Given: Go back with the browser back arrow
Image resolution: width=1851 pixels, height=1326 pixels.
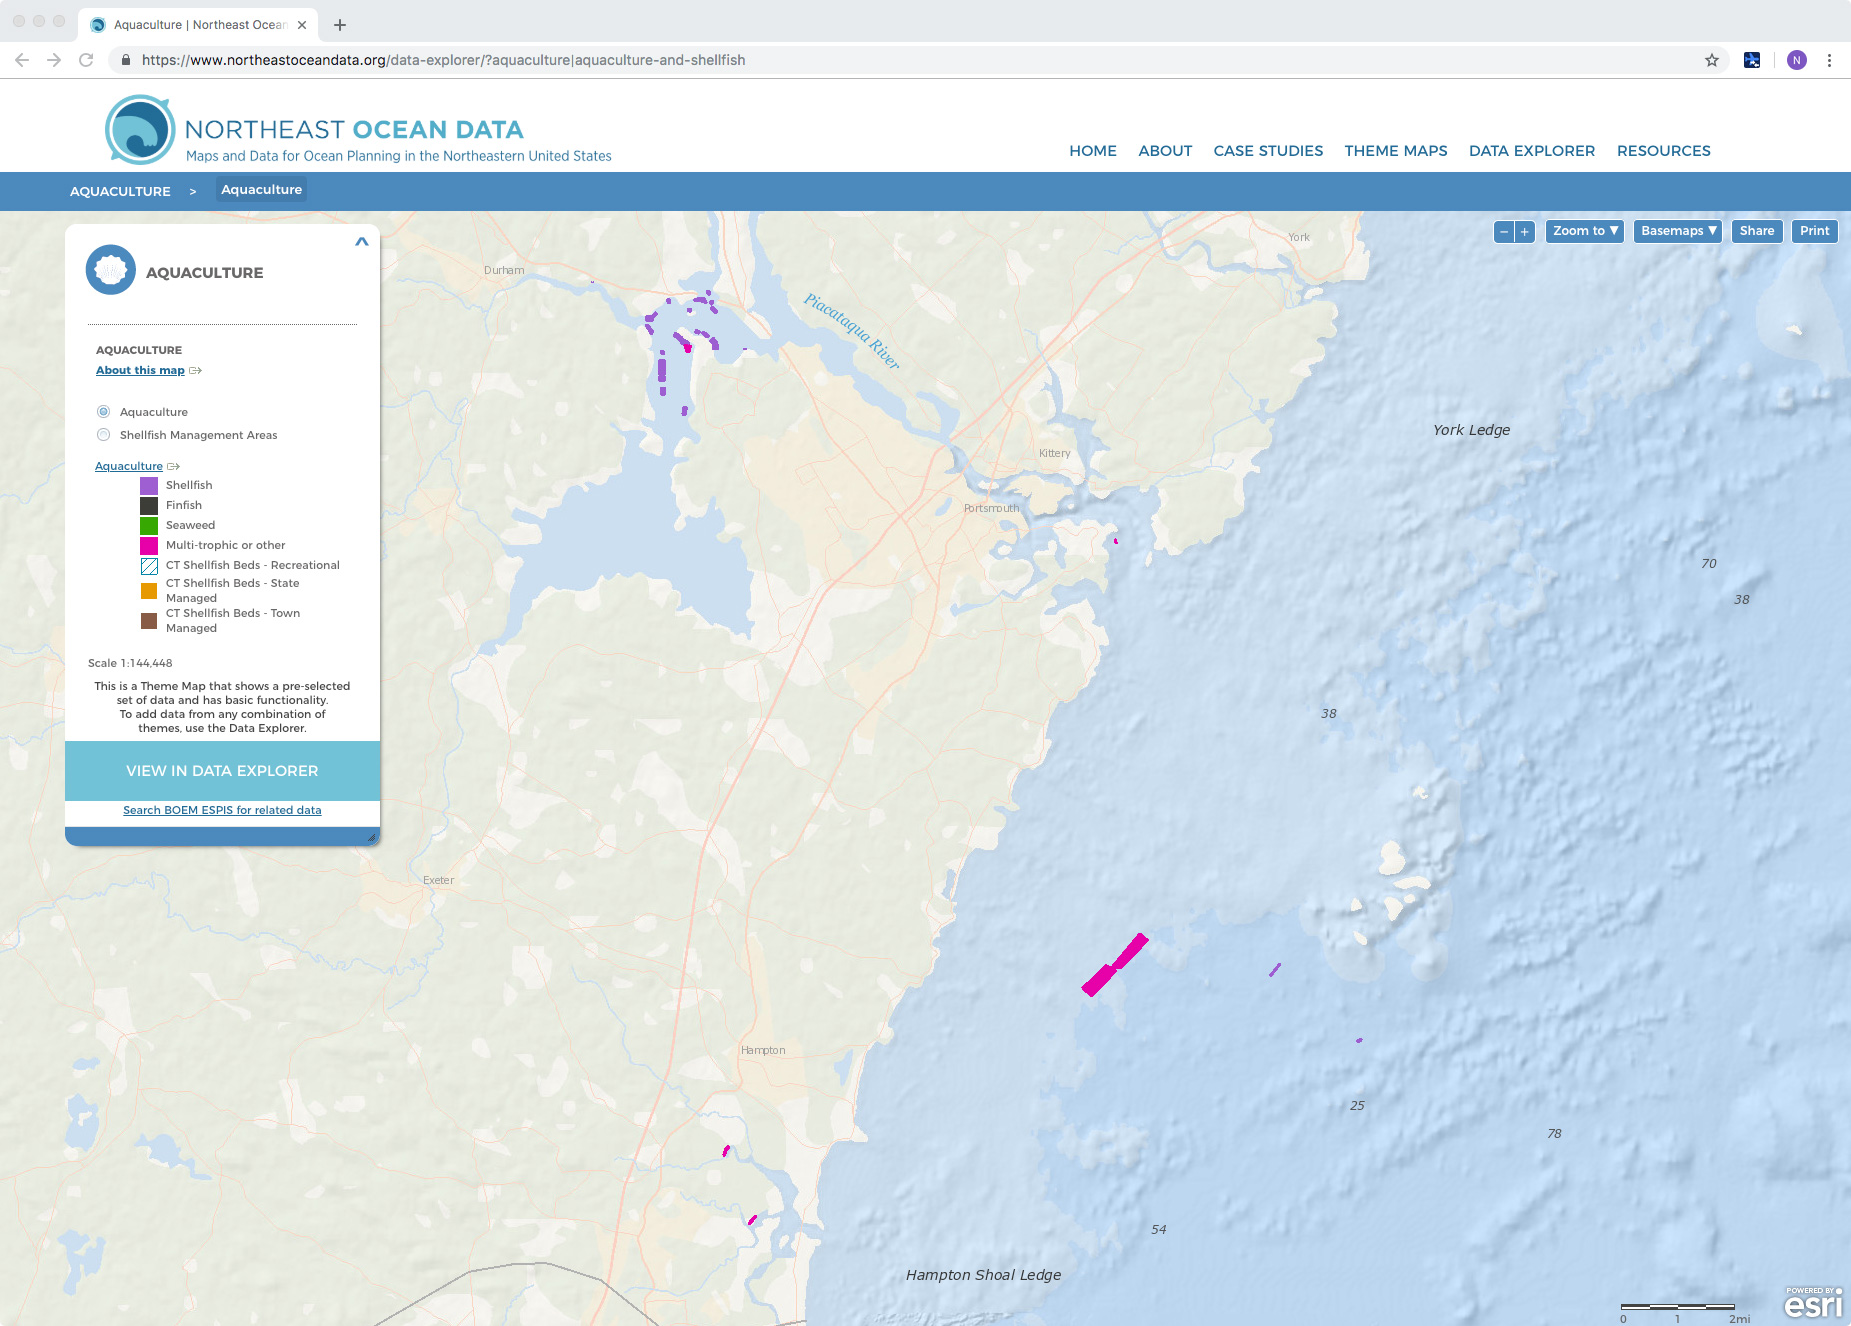Looking at the screenshot, I should (22, 60).
